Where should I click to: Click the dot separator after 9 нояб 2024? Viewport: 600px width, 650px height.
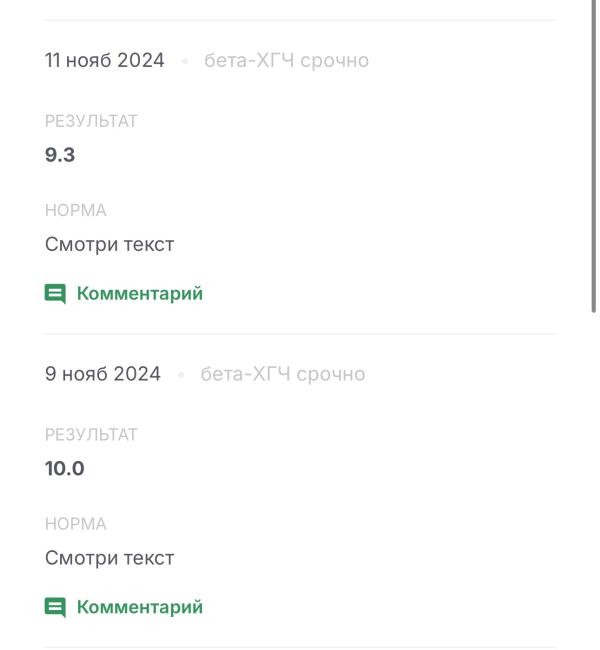[x=180, y=375]
